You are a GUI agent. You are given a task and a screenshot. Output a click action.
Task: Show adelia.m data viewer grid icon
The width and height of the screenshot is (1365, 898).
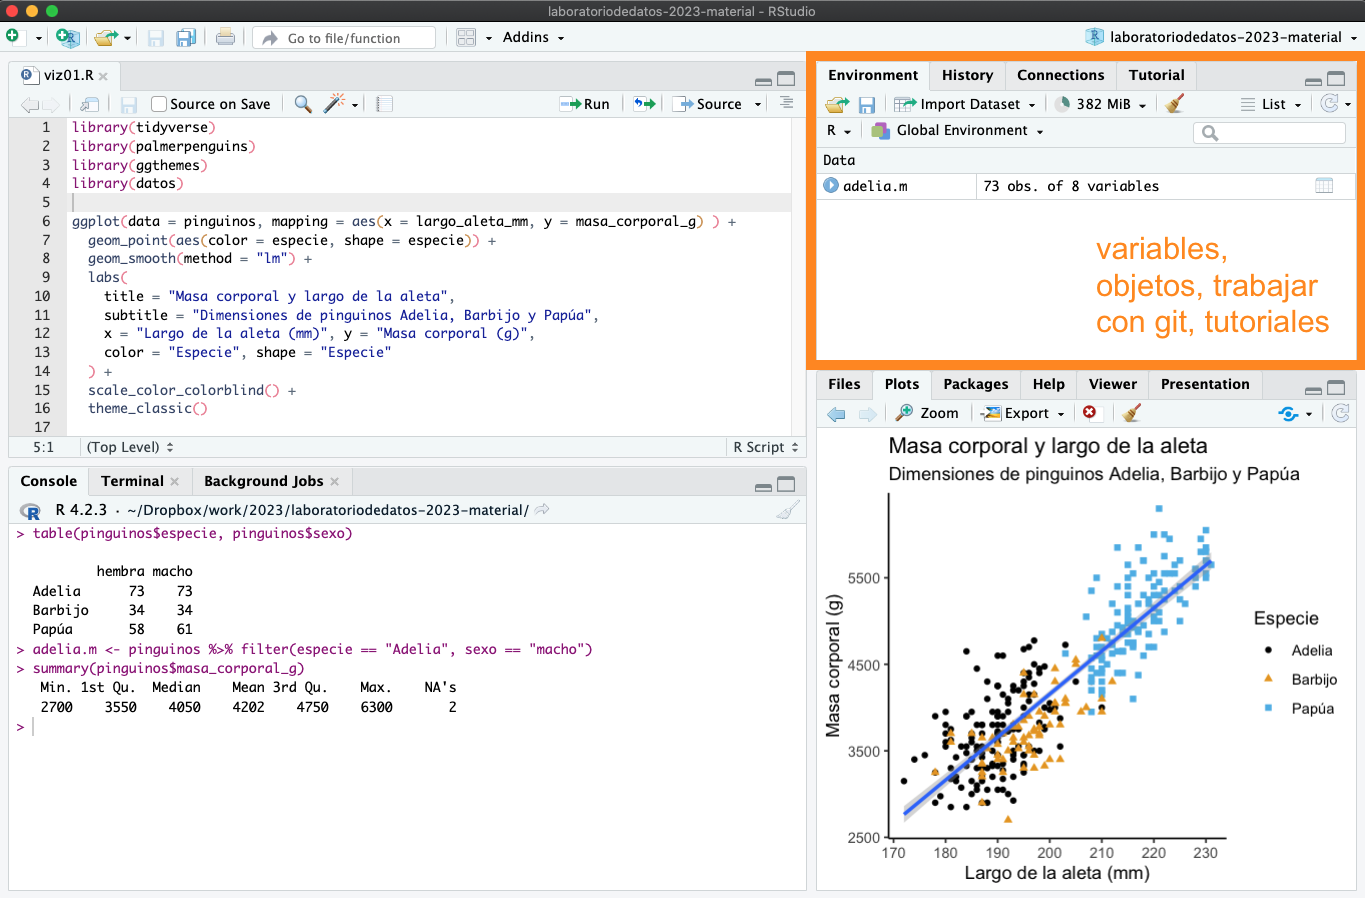(x=1324, y=186)
